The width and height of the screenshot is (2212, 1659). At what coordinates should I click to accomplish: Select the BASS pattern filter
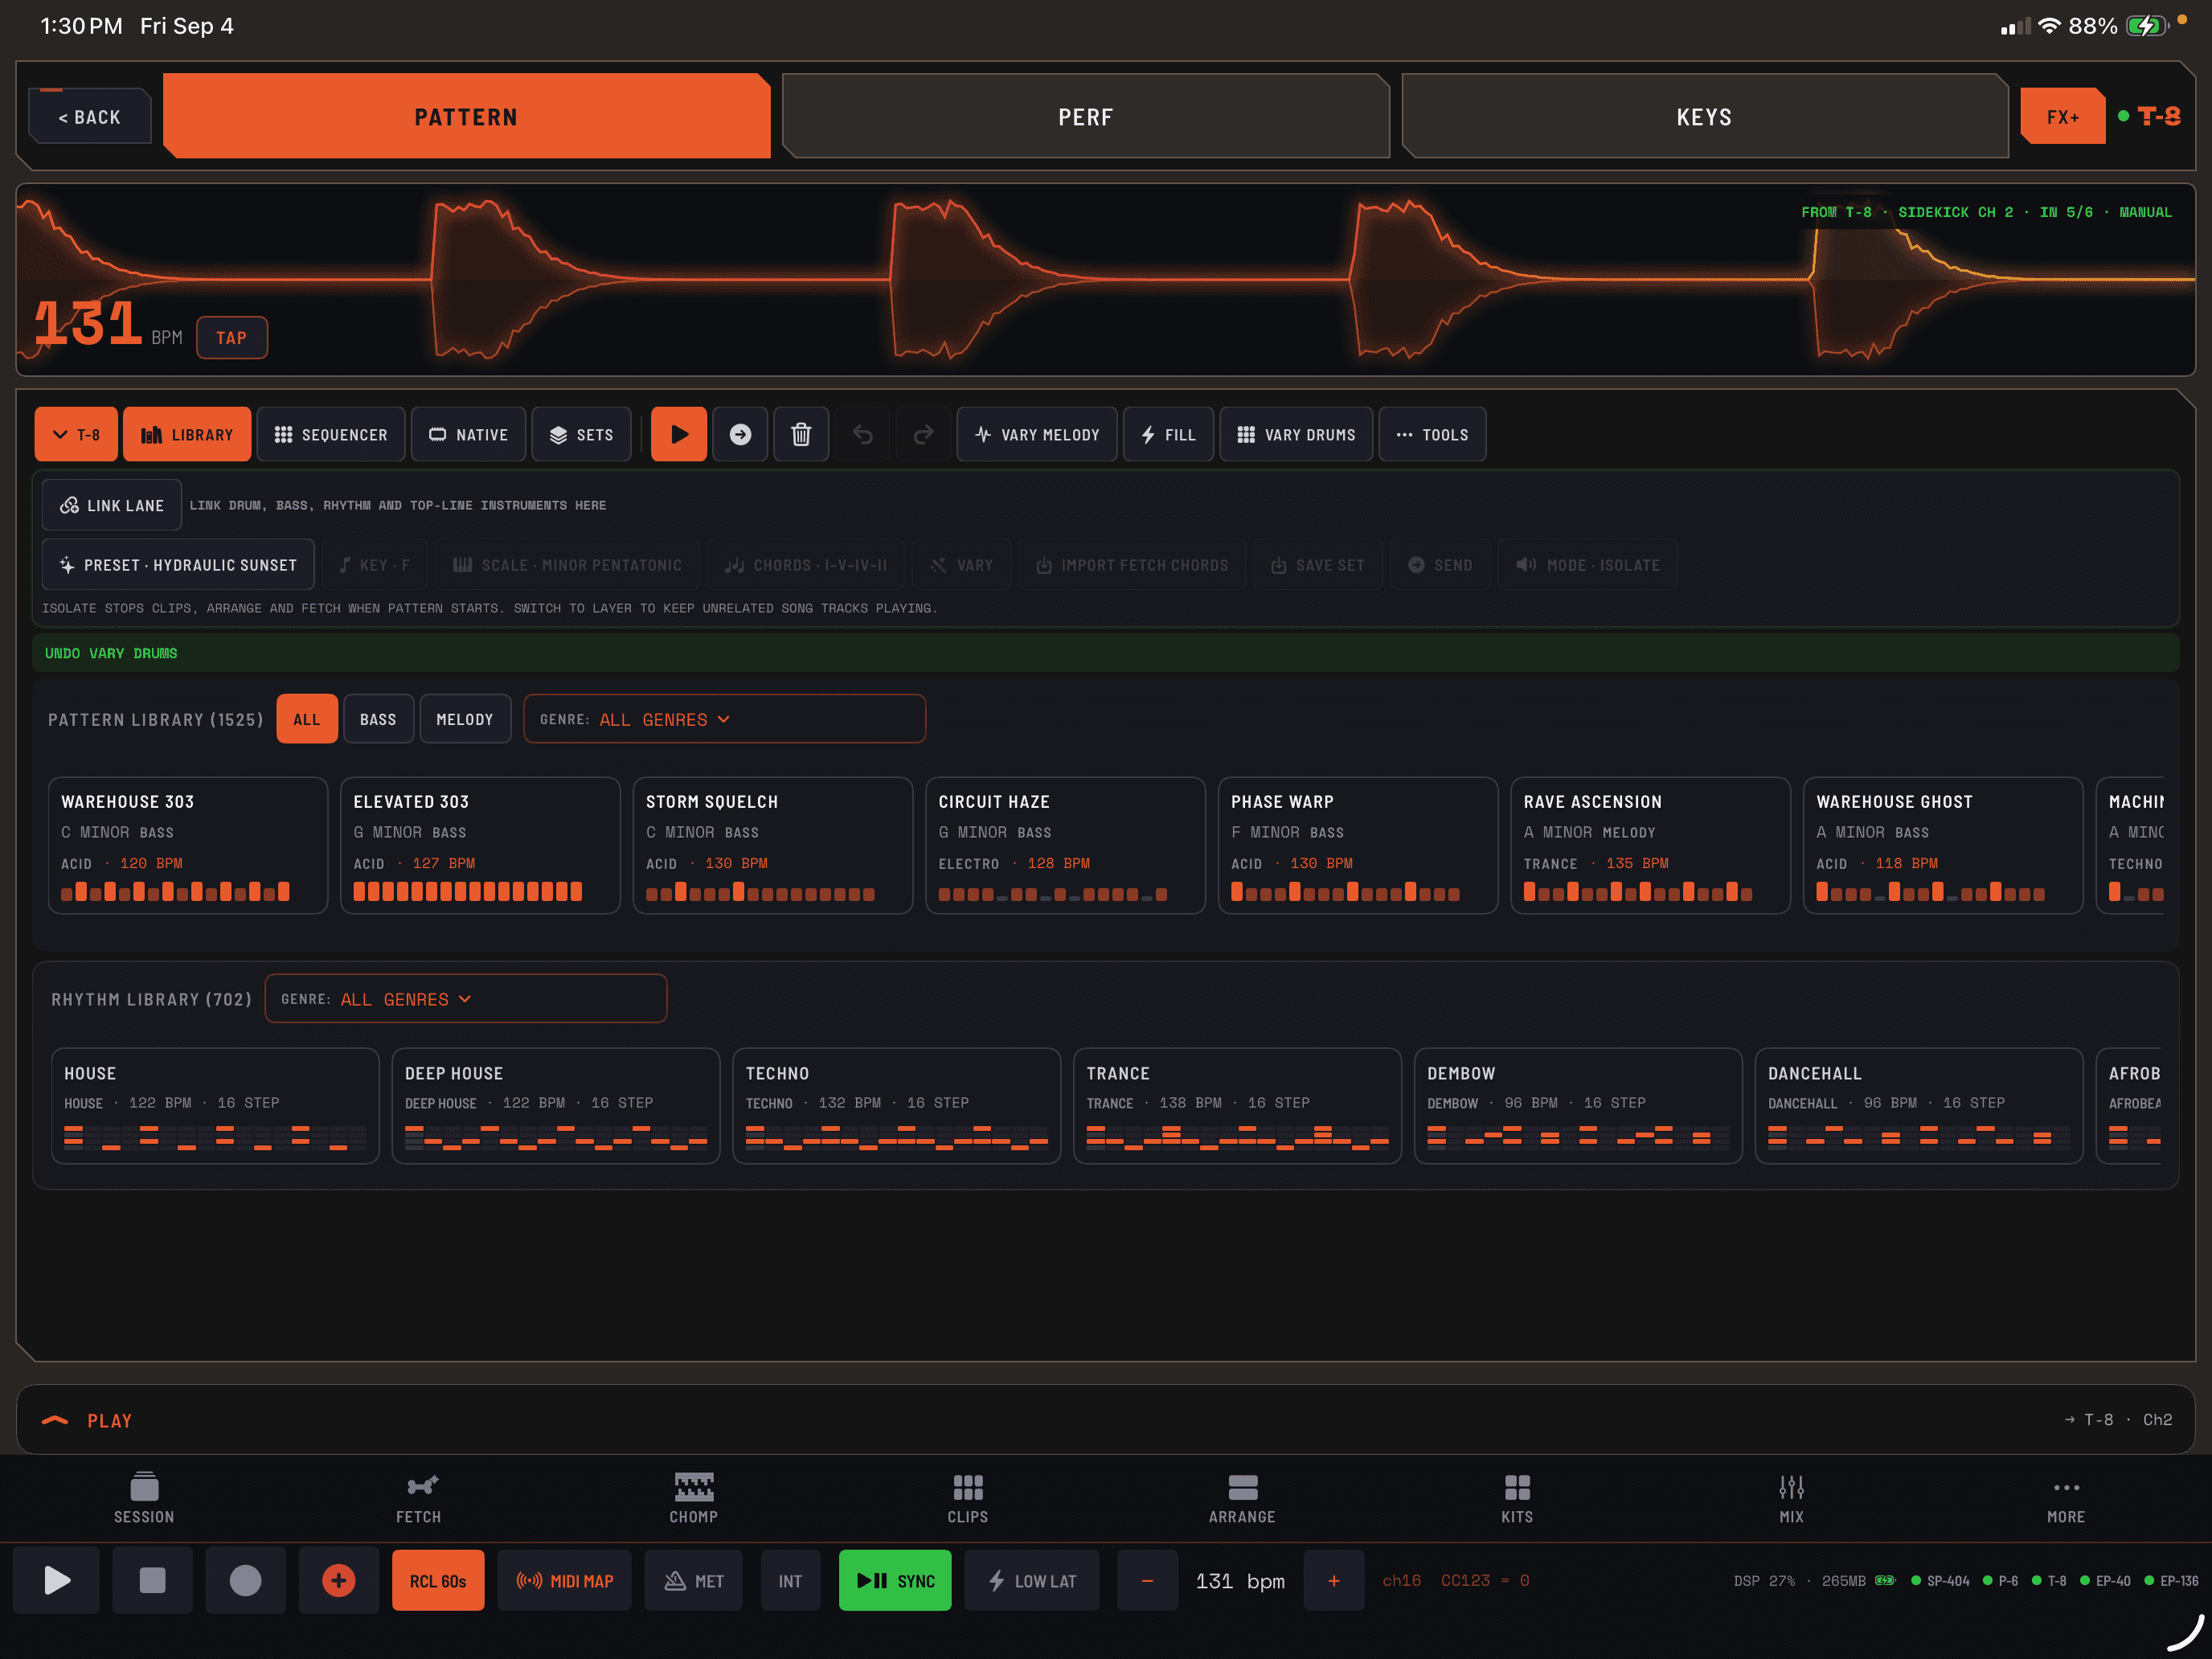tap(378, 719)
